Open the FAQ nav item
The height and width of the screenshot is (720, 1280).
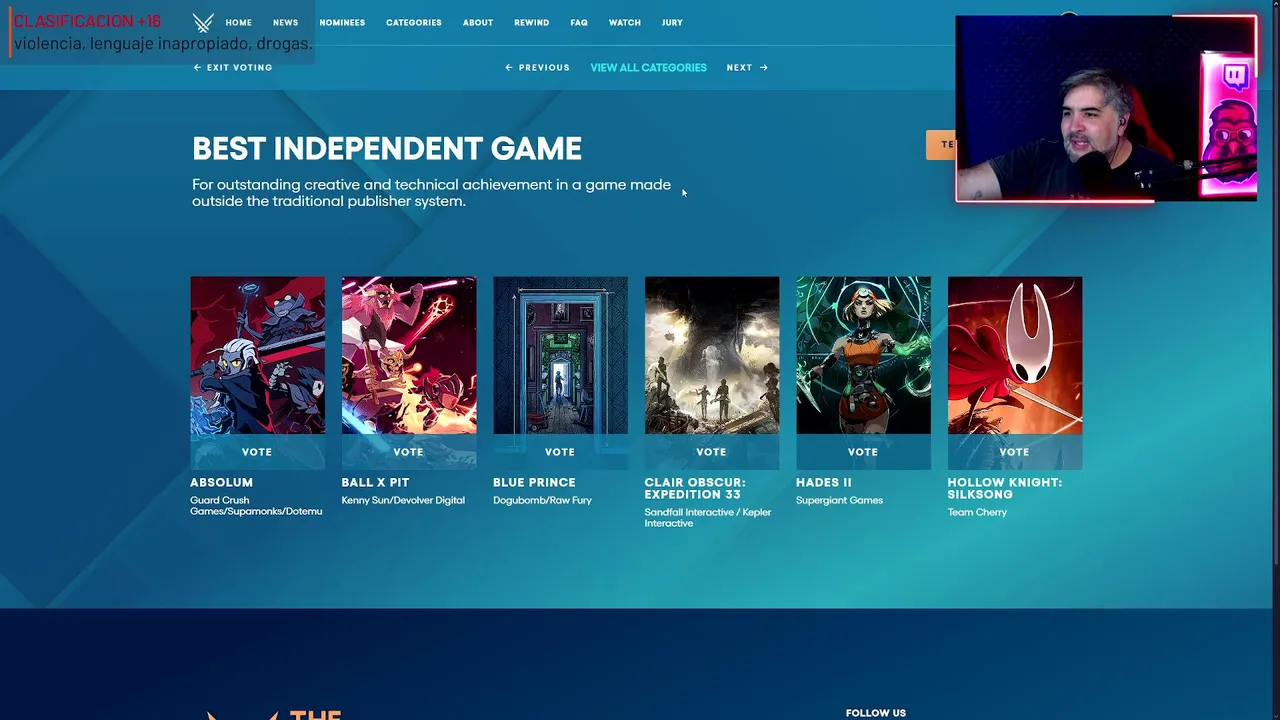(579, 22)
